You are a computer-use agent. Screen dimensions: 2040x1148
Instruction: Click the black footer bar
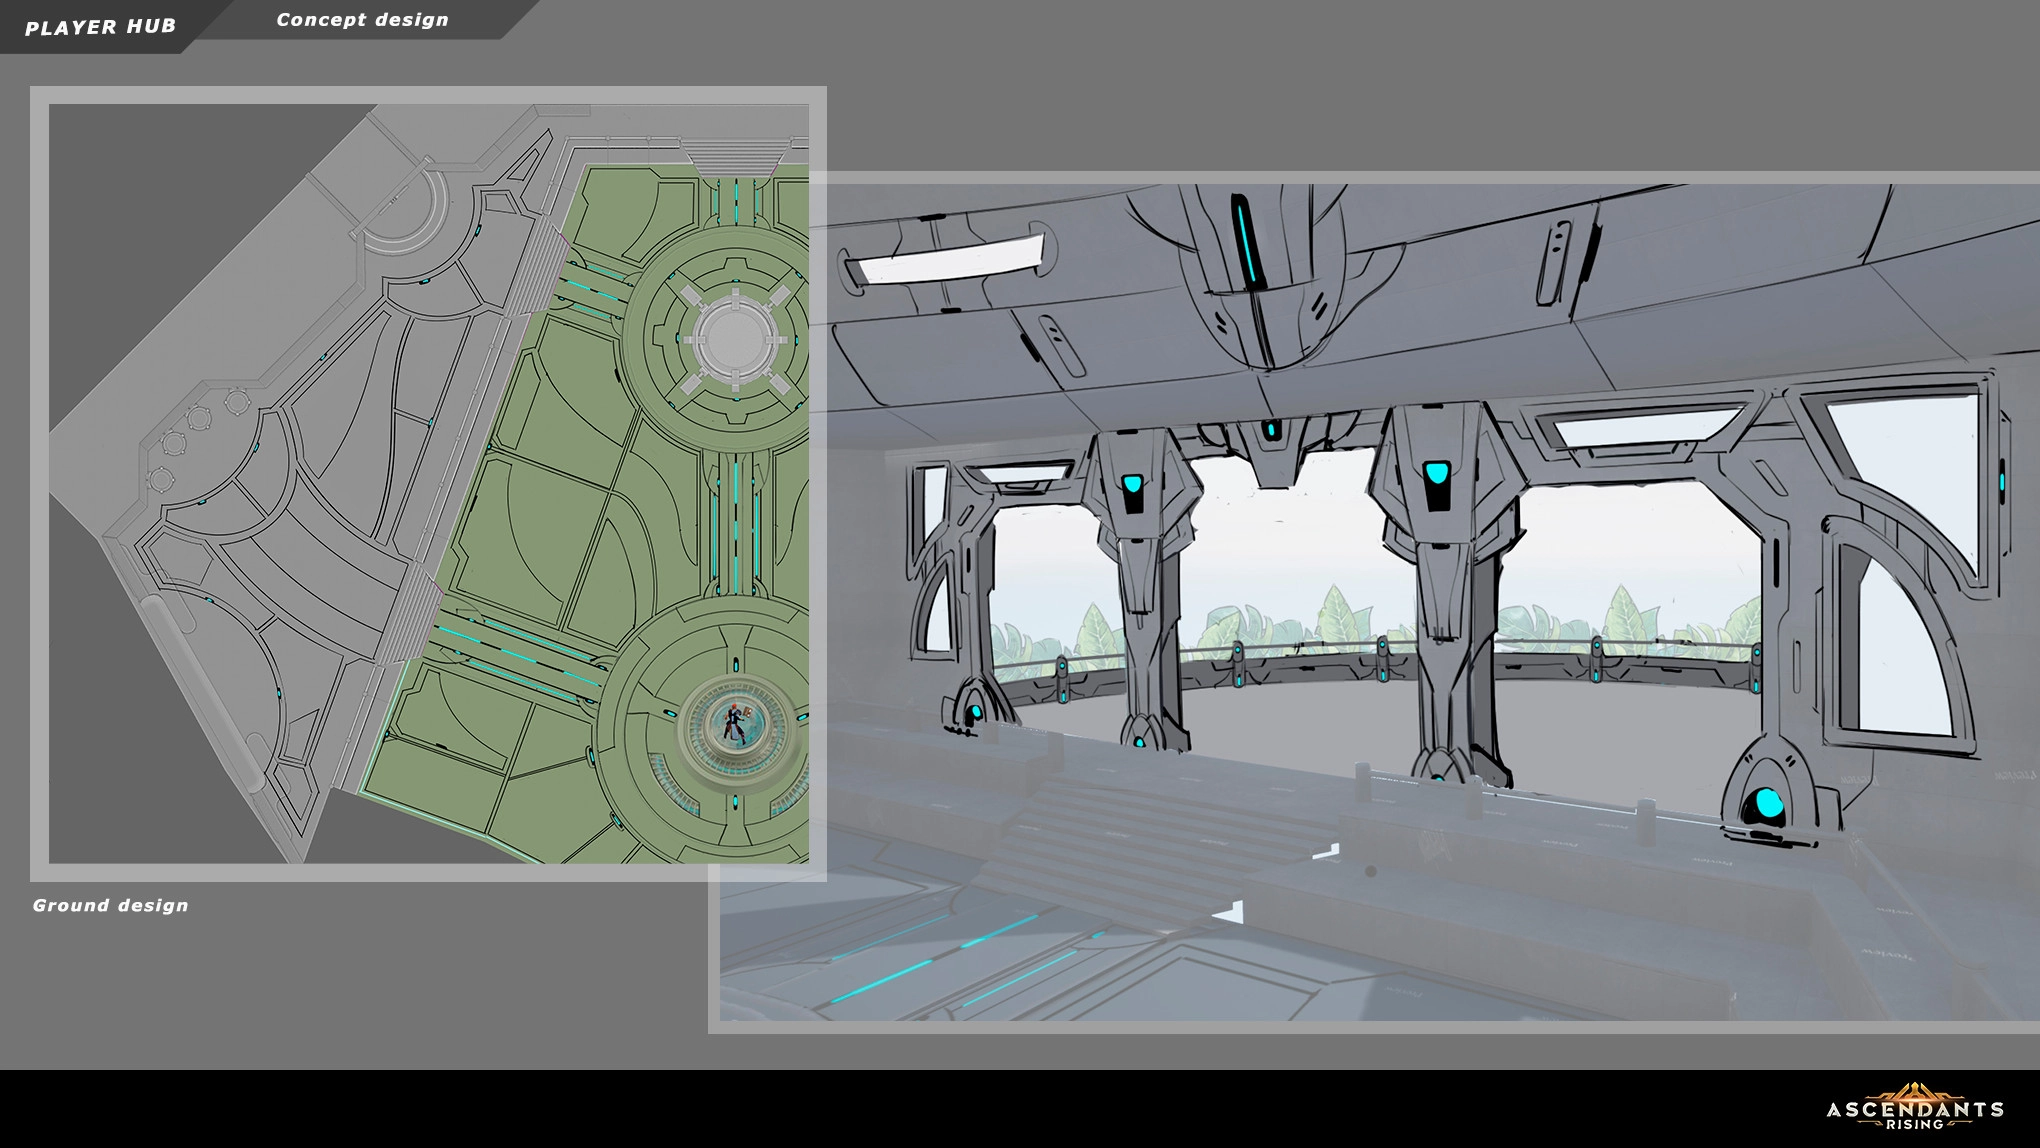pos(900,1108)
